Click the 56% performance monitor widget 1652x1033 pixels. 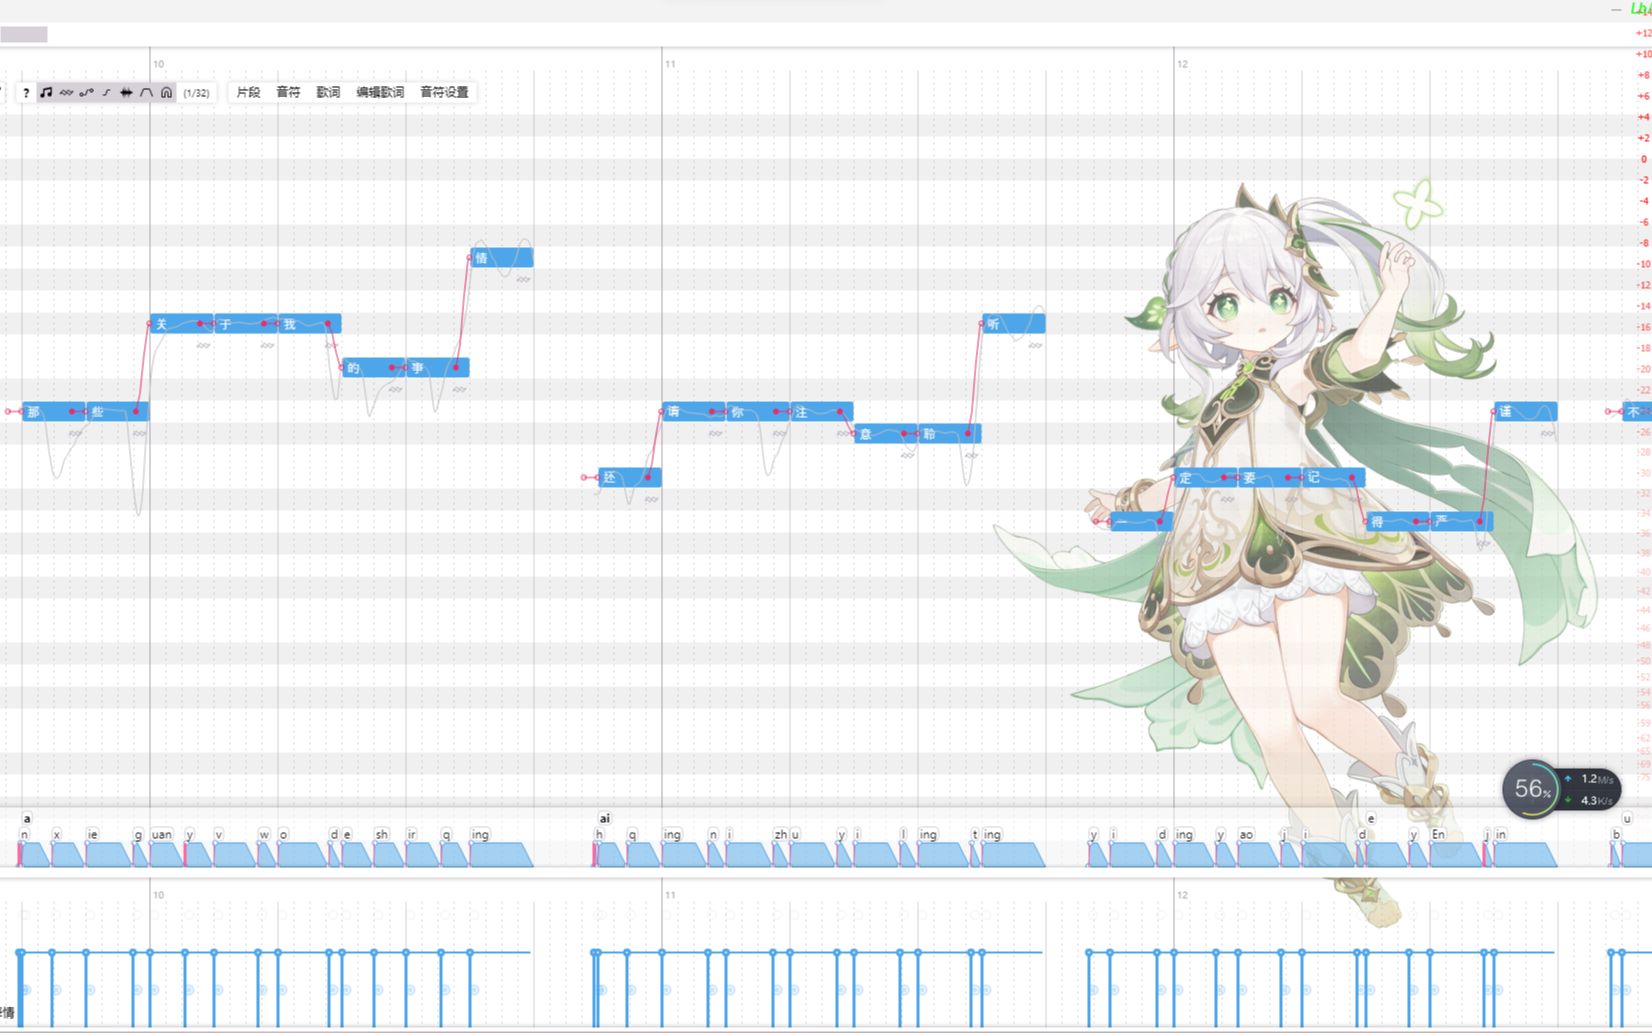pos(1561,789)
